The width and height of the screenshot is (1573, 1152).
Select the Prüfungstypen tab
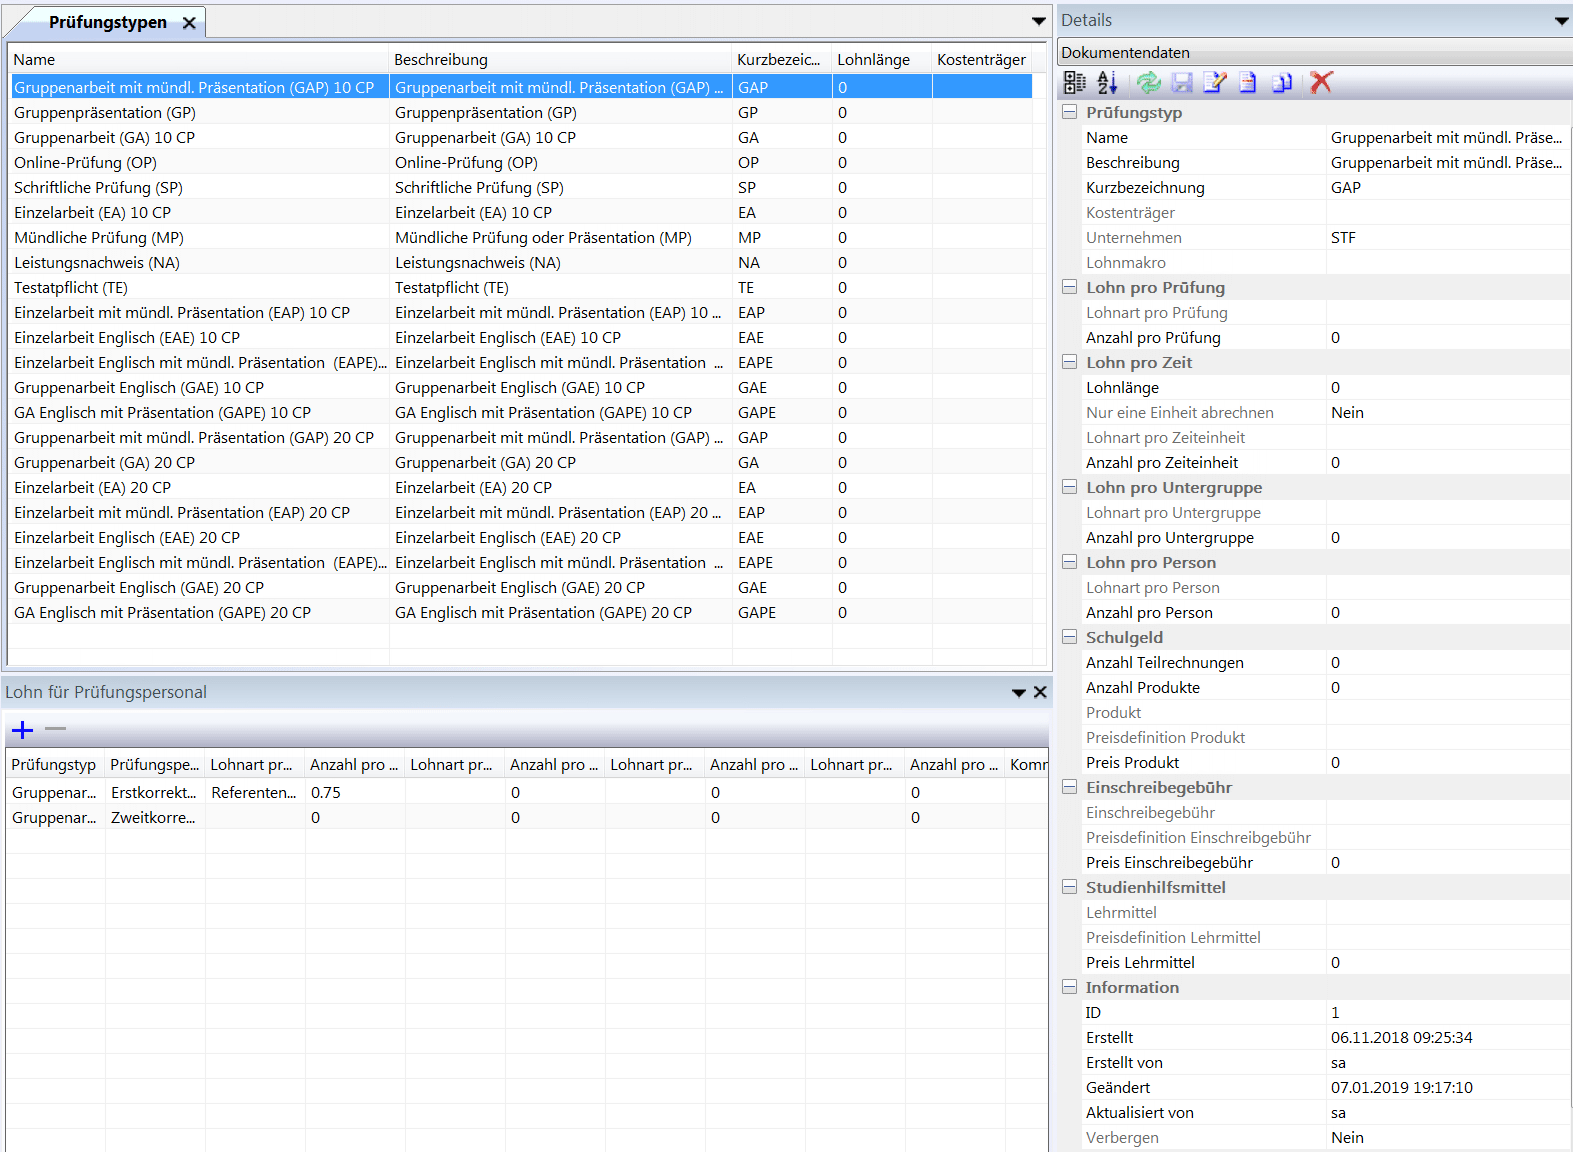pos(108,22)
